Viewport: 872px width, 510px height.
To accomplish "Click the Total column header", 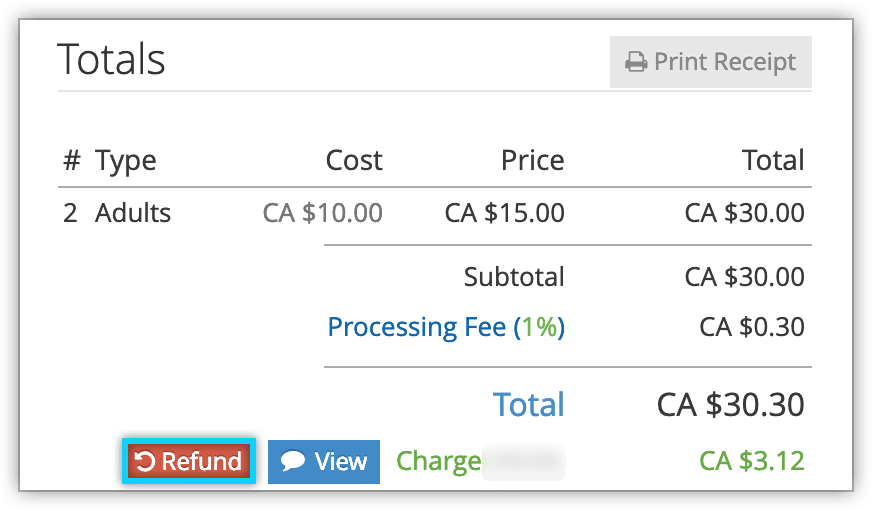I will click(x=773, y=161).
